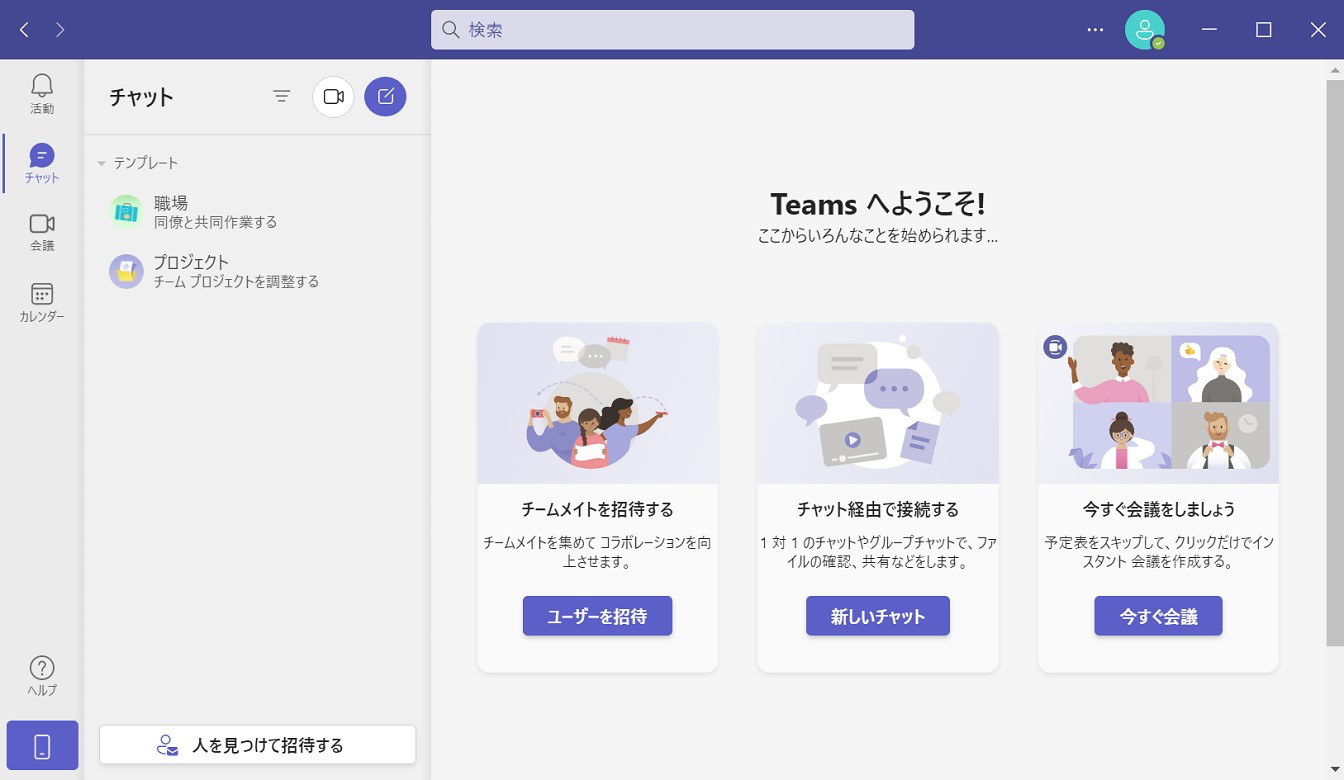Click the new chat compose icon
Viewport: 1344px width, 780px height.
pyautogui.click(x=385, y=97)
